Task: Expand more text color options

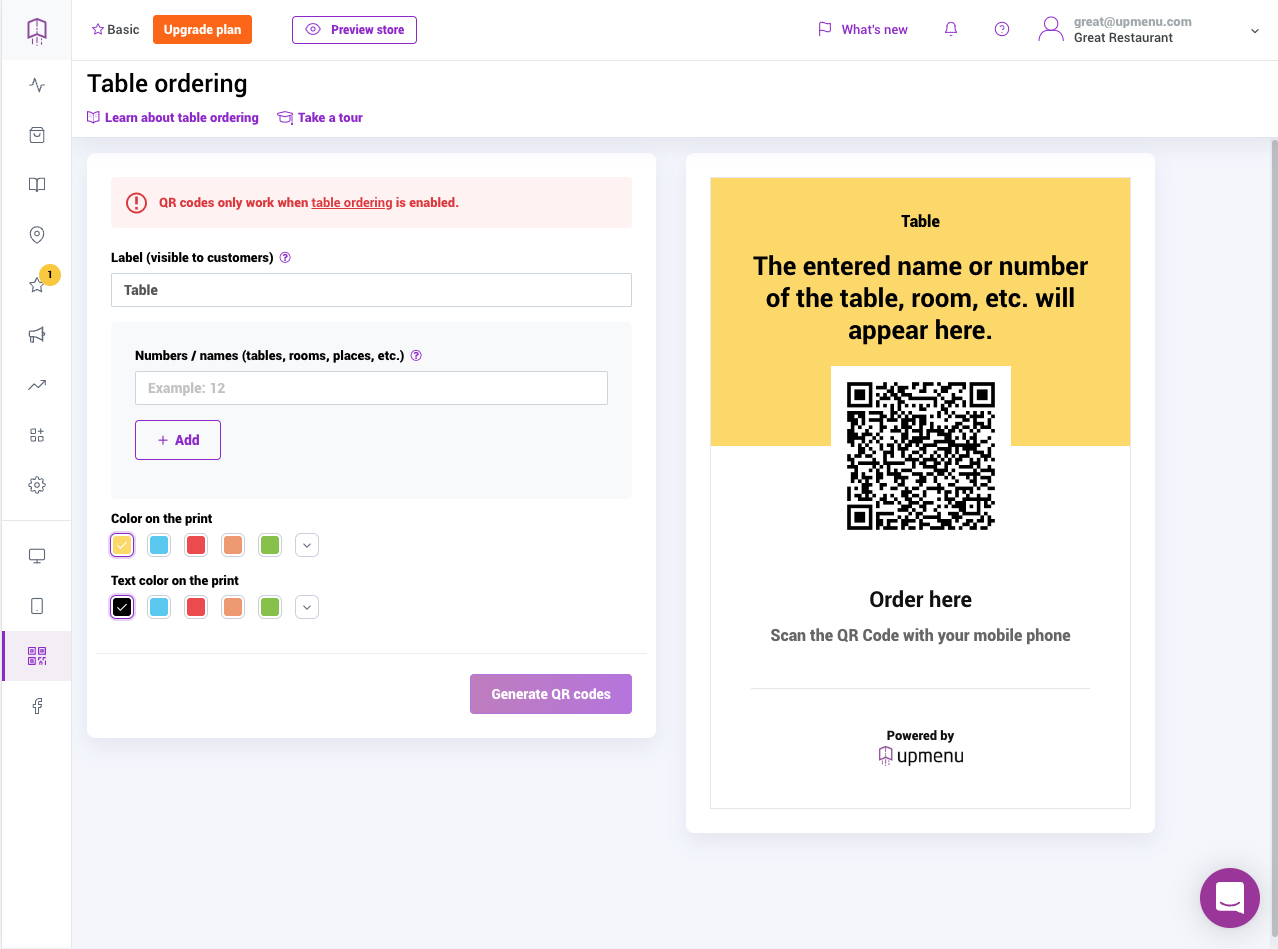Action: [x=308, y=607]
